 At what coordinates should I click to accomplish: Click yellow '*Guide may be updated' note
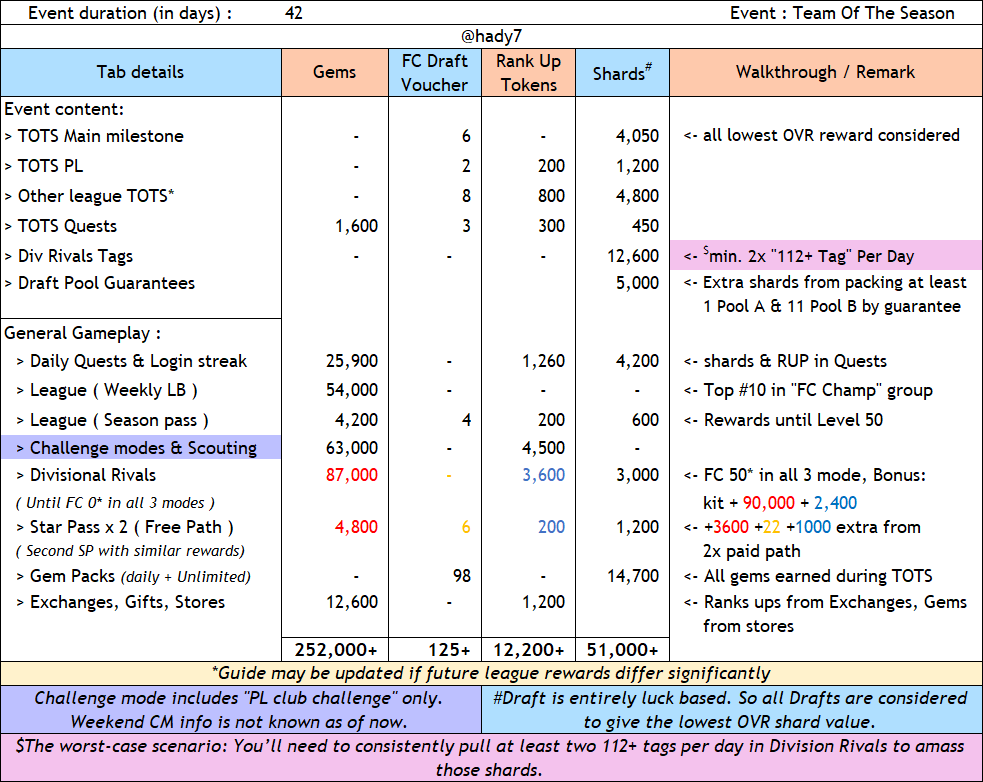click(491, 674)
